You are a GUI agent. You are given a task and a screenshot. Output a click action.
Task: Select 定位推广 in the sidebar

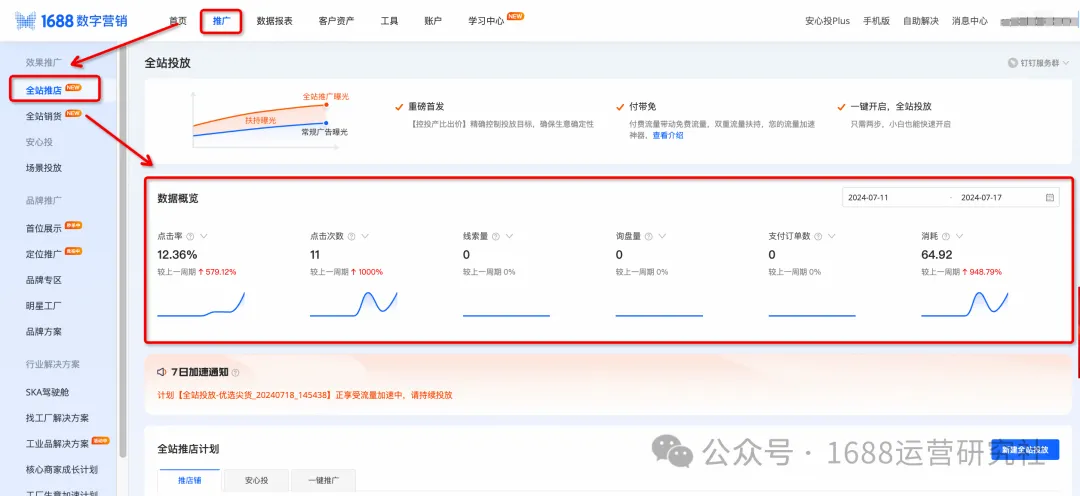(44, 254)
